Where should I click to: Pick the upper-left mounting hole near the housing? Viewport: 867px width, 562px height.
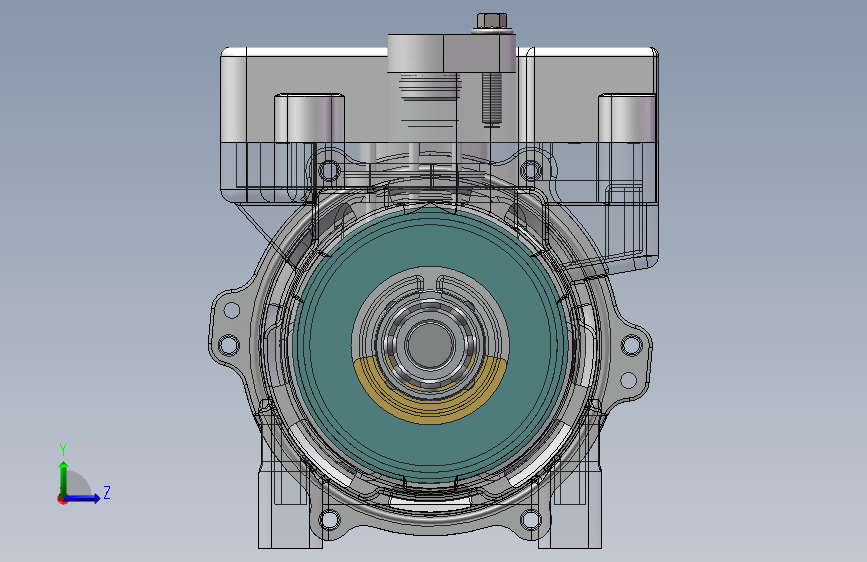330,169
